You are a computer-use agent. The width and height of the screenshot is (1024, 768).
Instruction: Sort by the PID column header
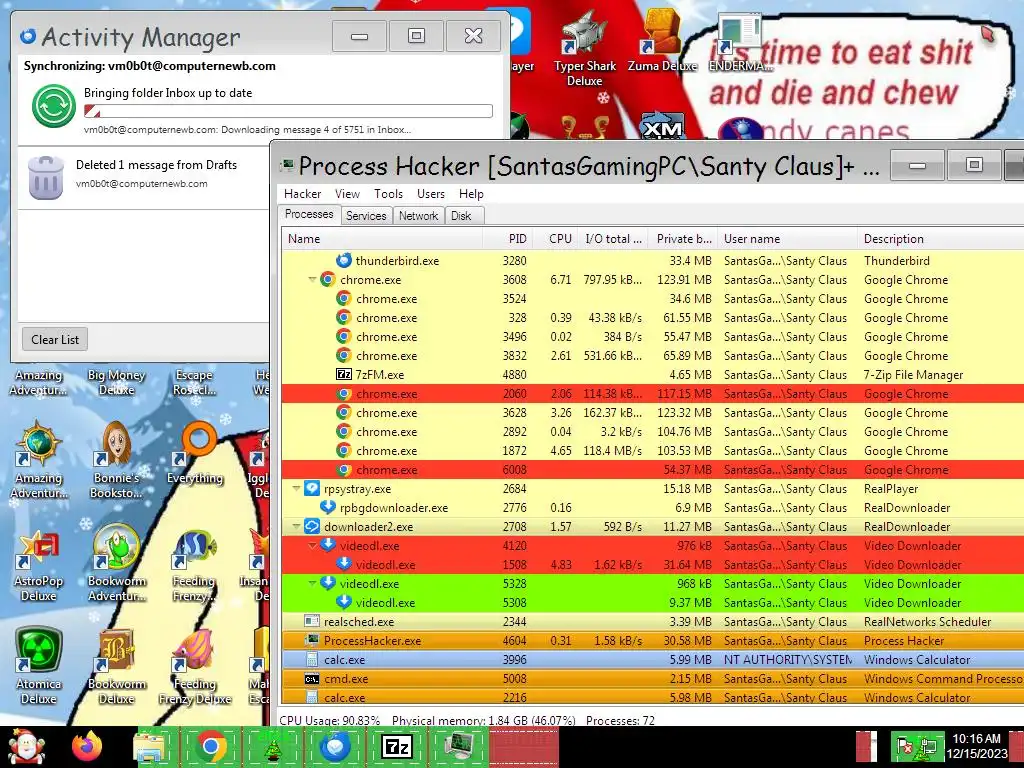click(x=508, y=239)
